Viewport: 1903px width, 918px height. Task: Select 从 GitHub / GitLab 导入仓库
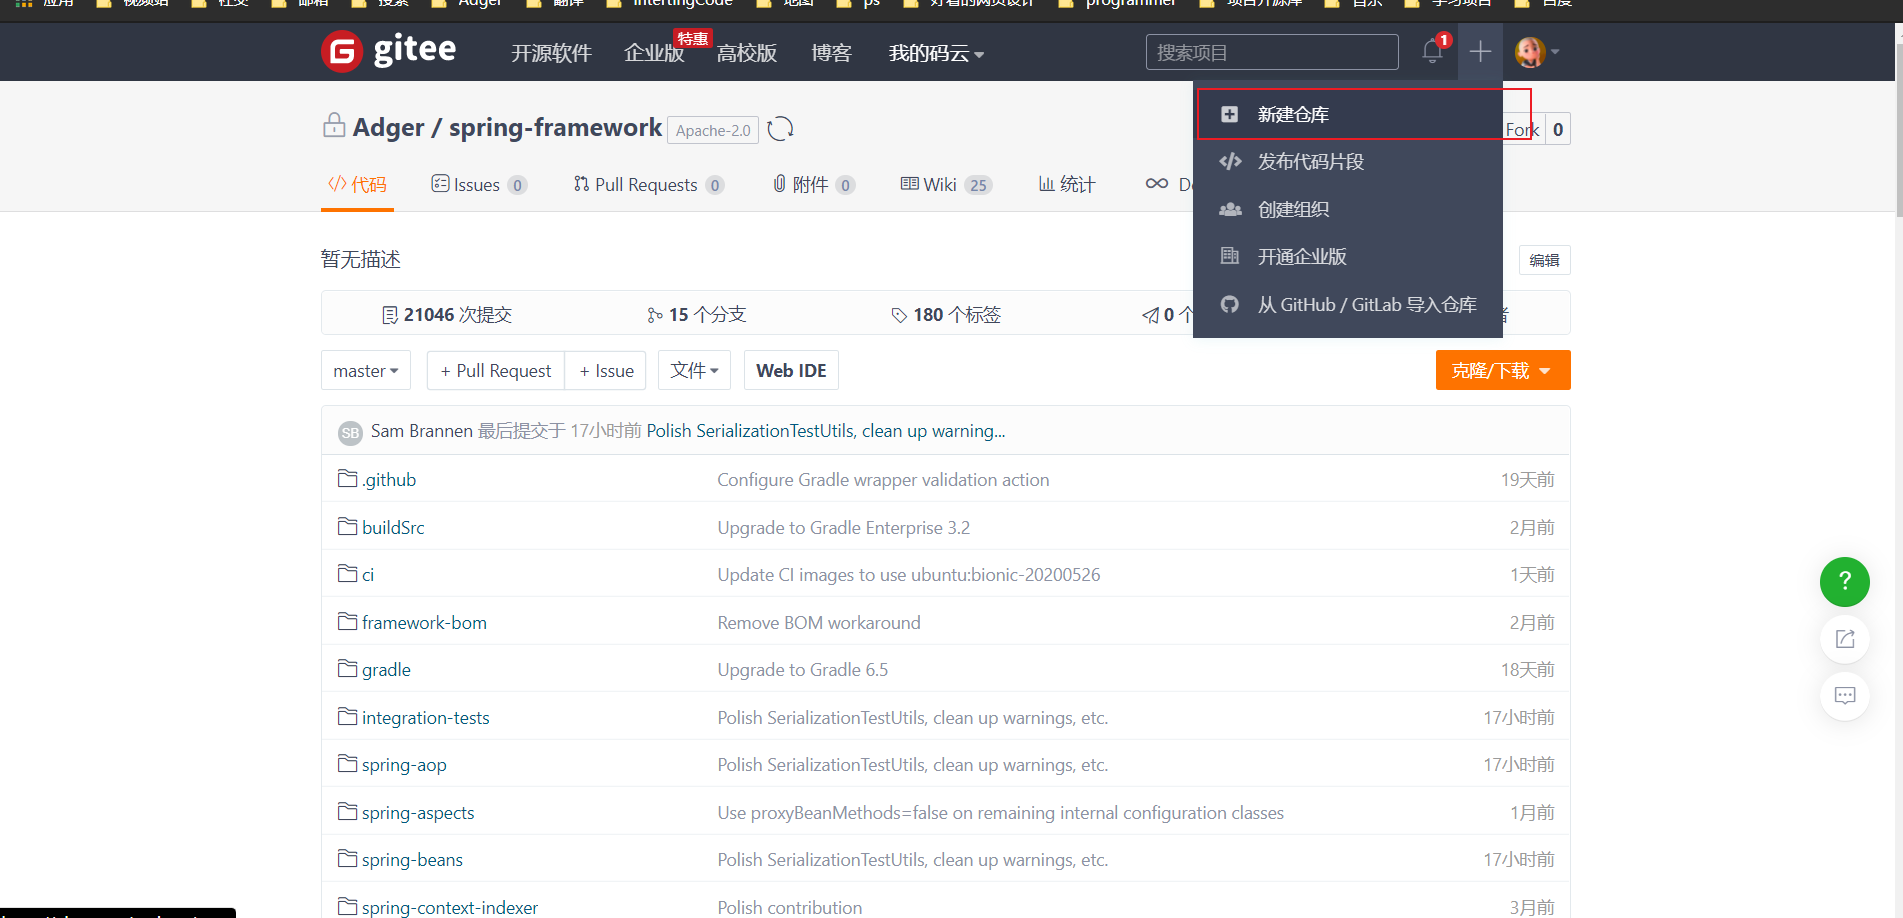1348,305
